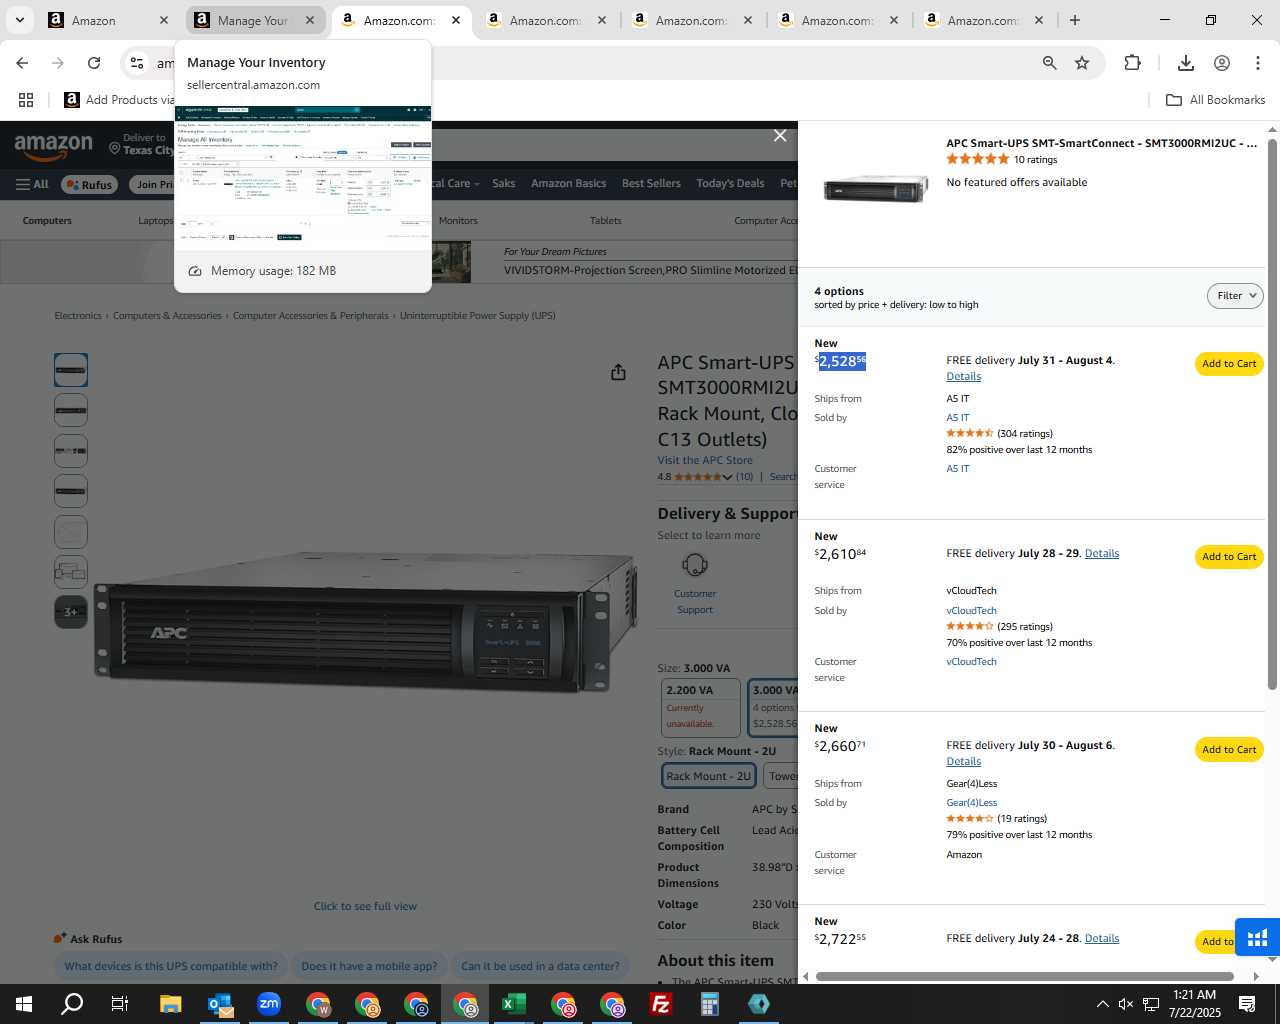
Task: Expand the 4.8 star rating popover chevron
Action: (727, 478)
